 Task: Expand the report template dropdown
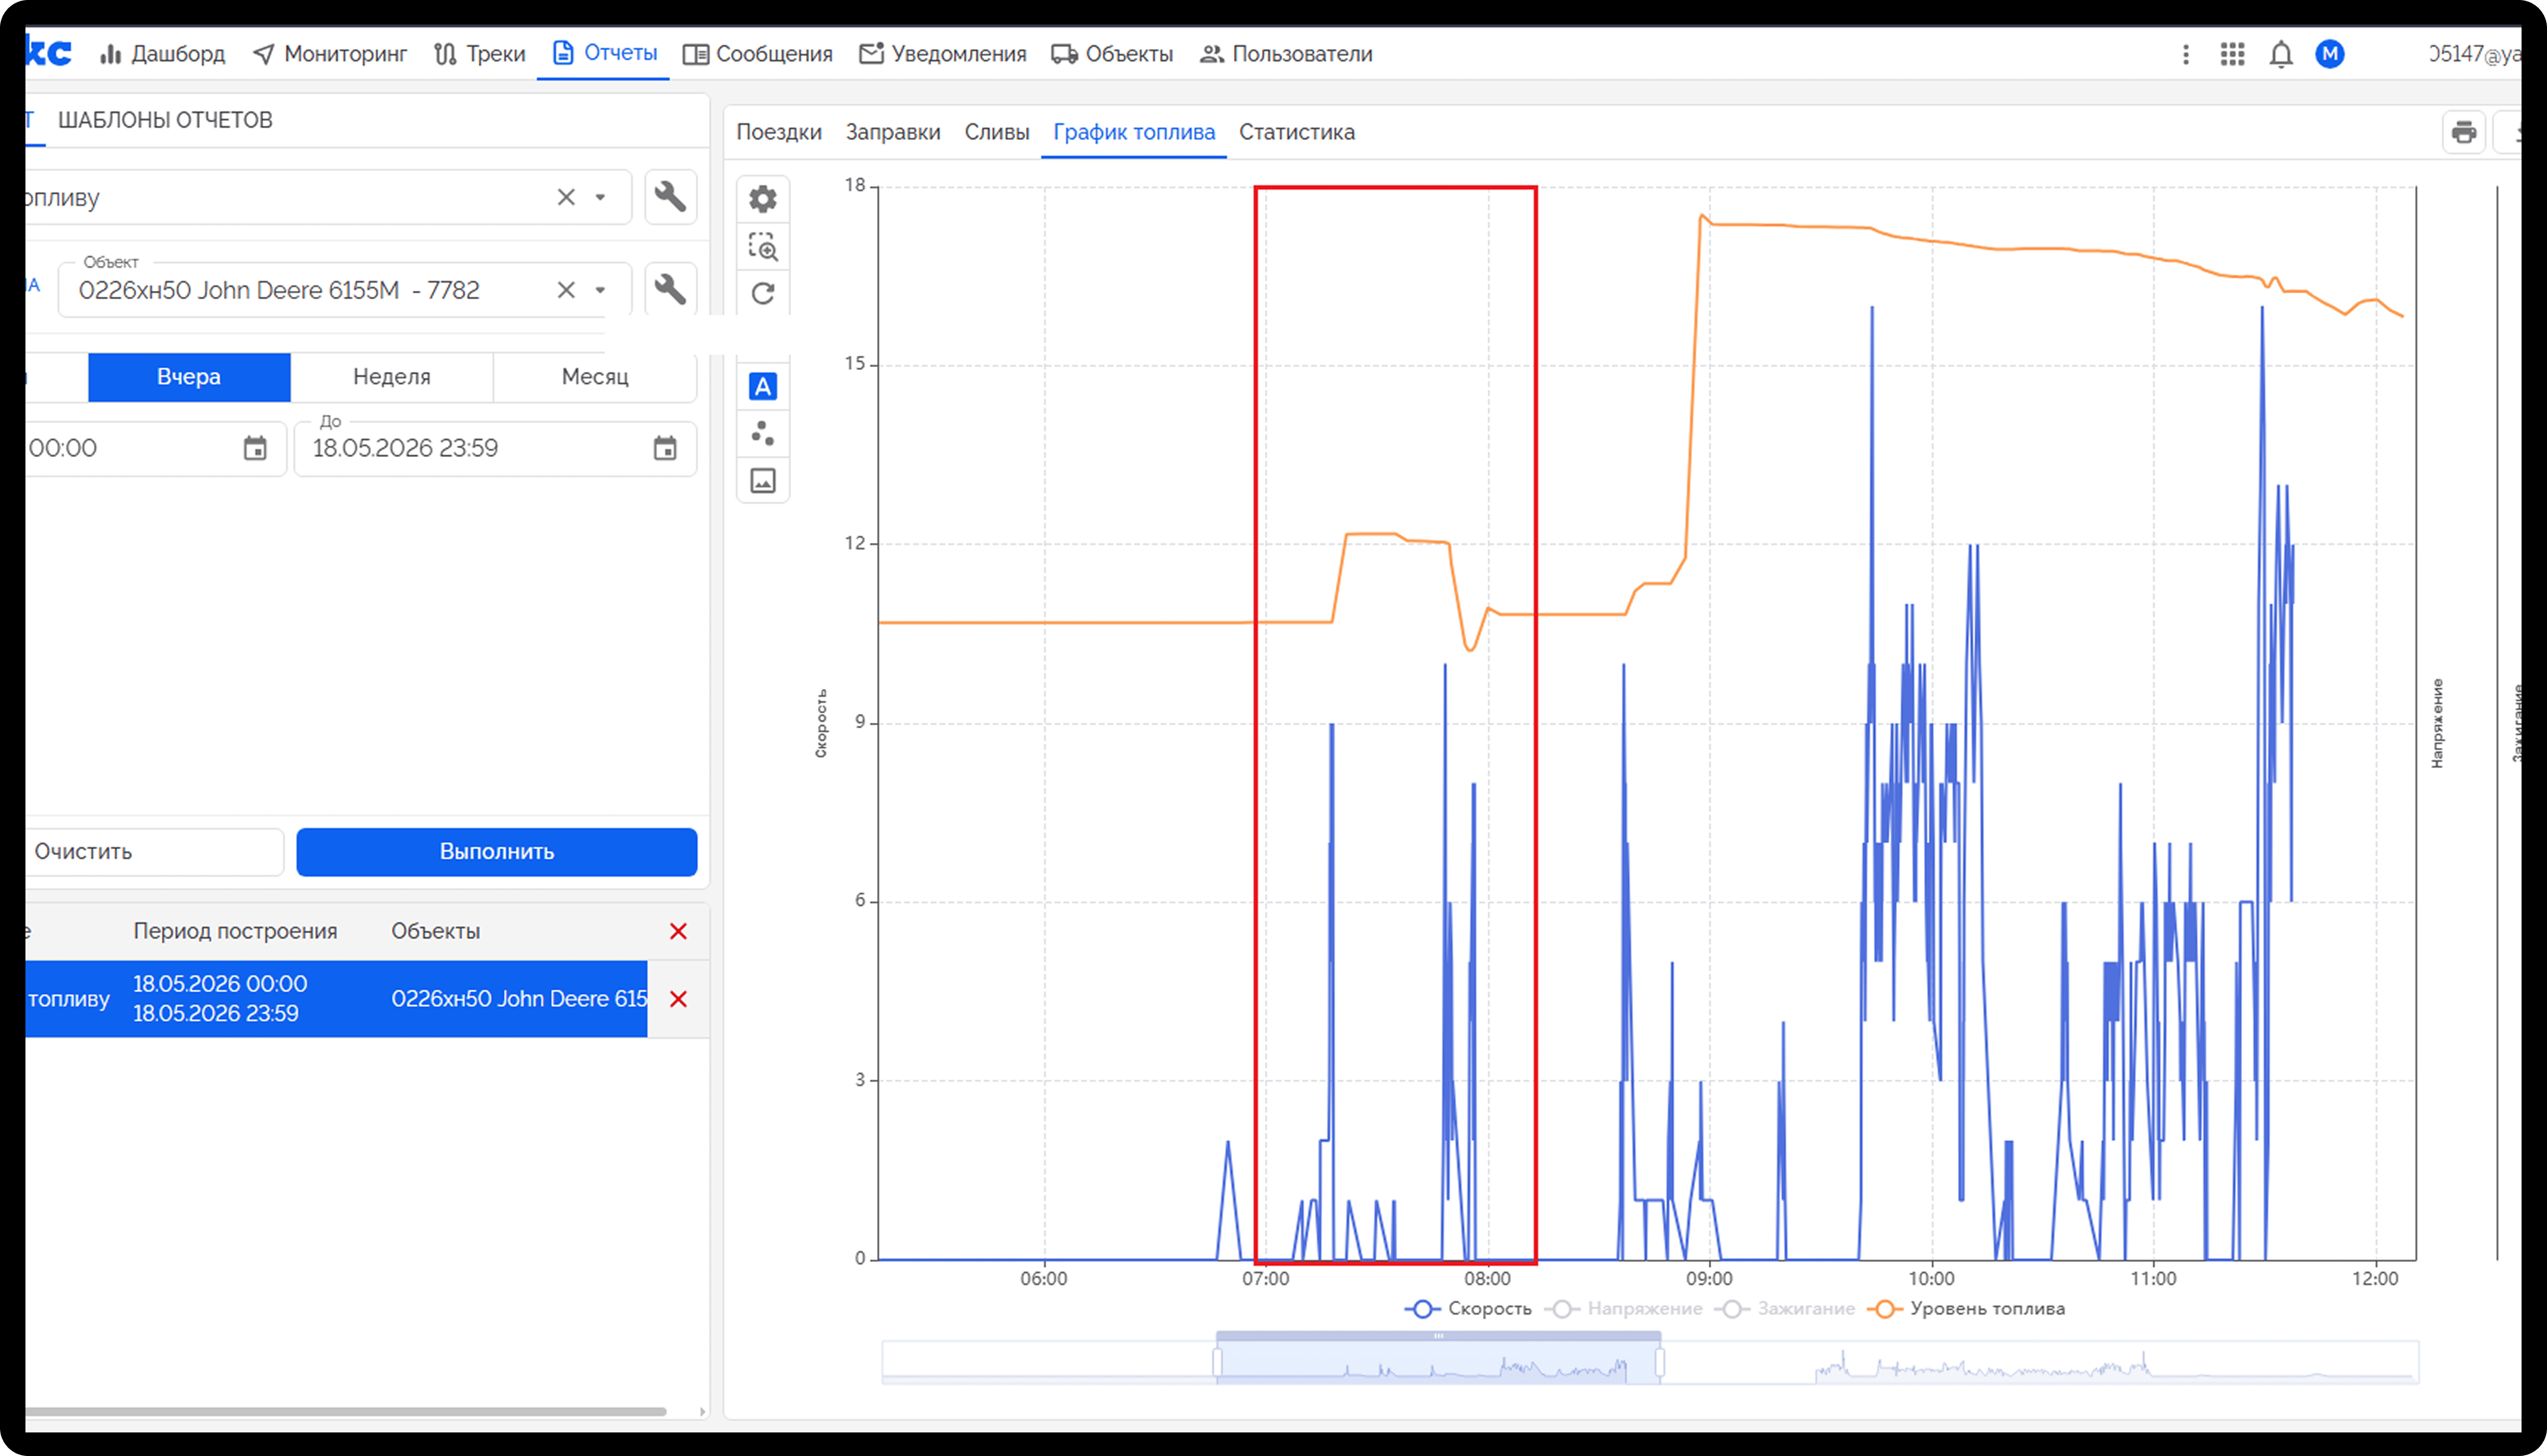(600, 197)
